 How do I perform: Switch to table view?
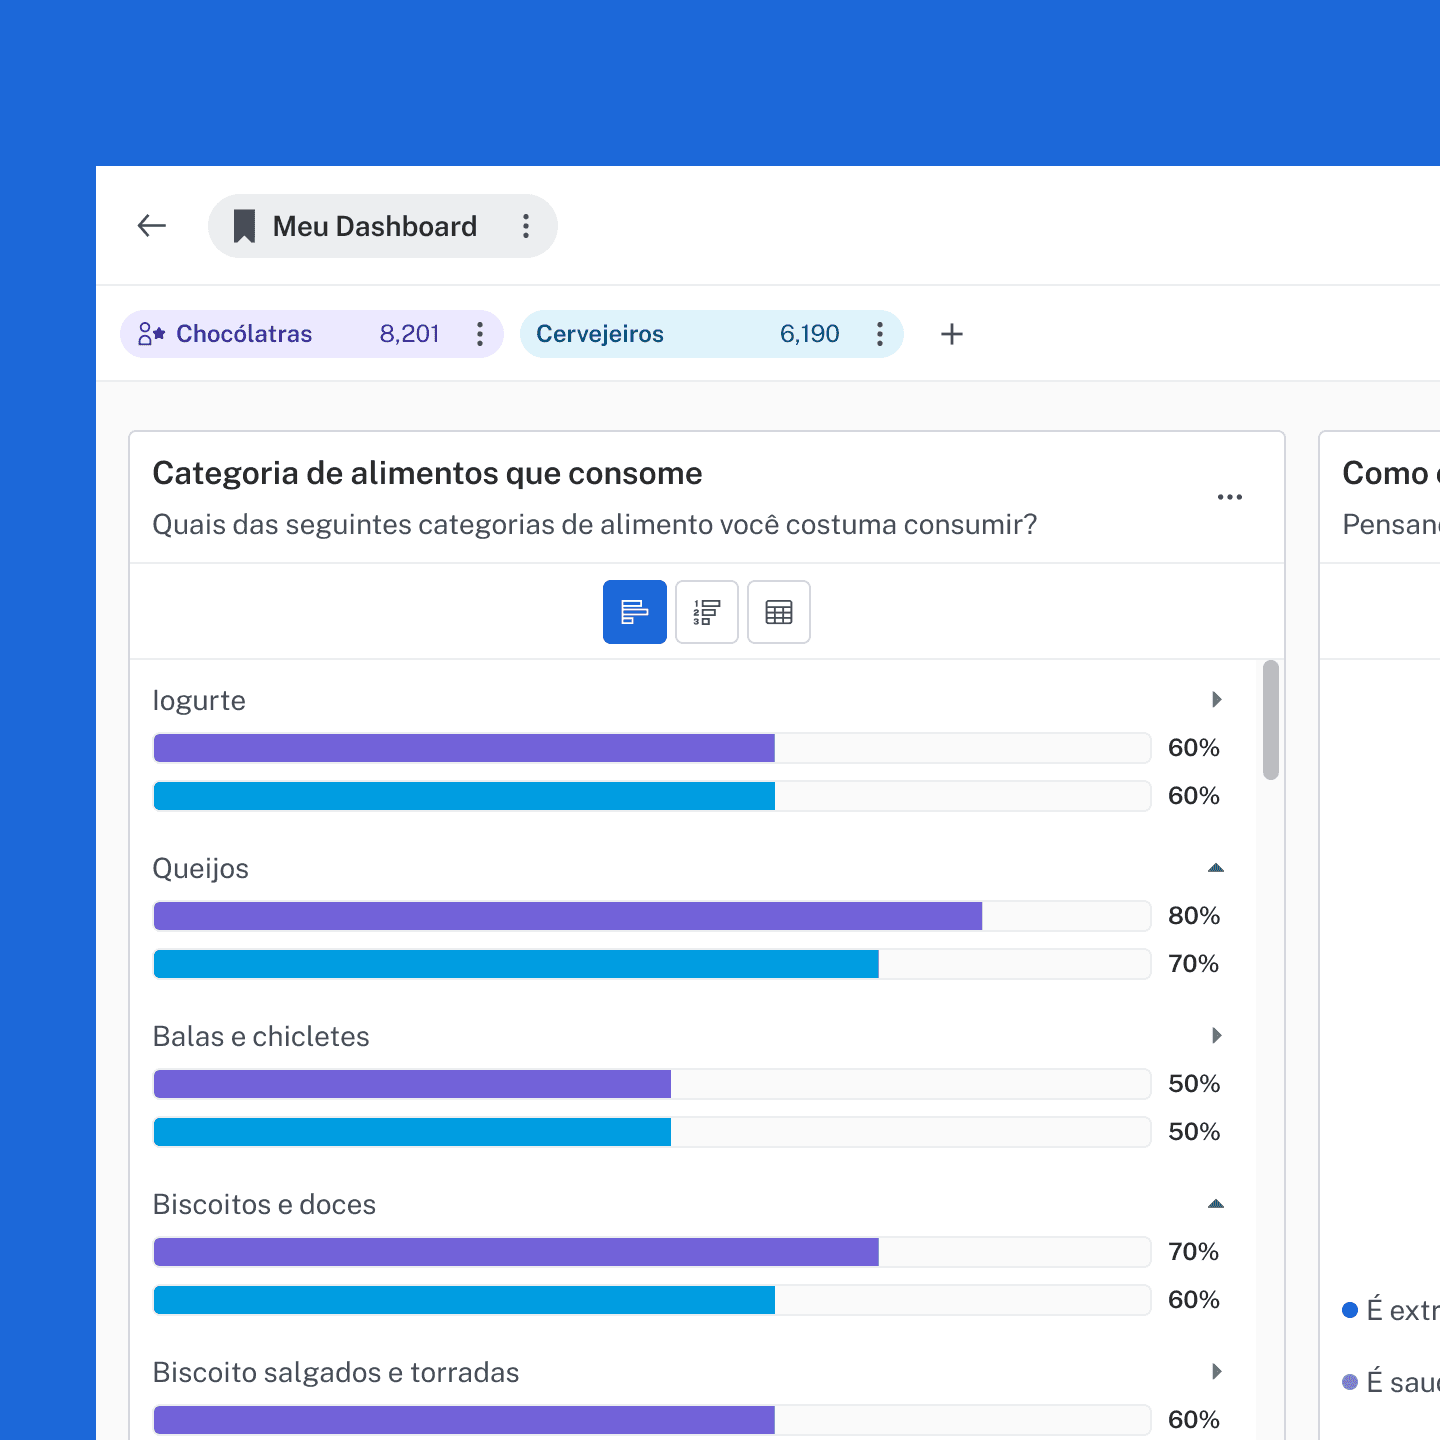779,612
